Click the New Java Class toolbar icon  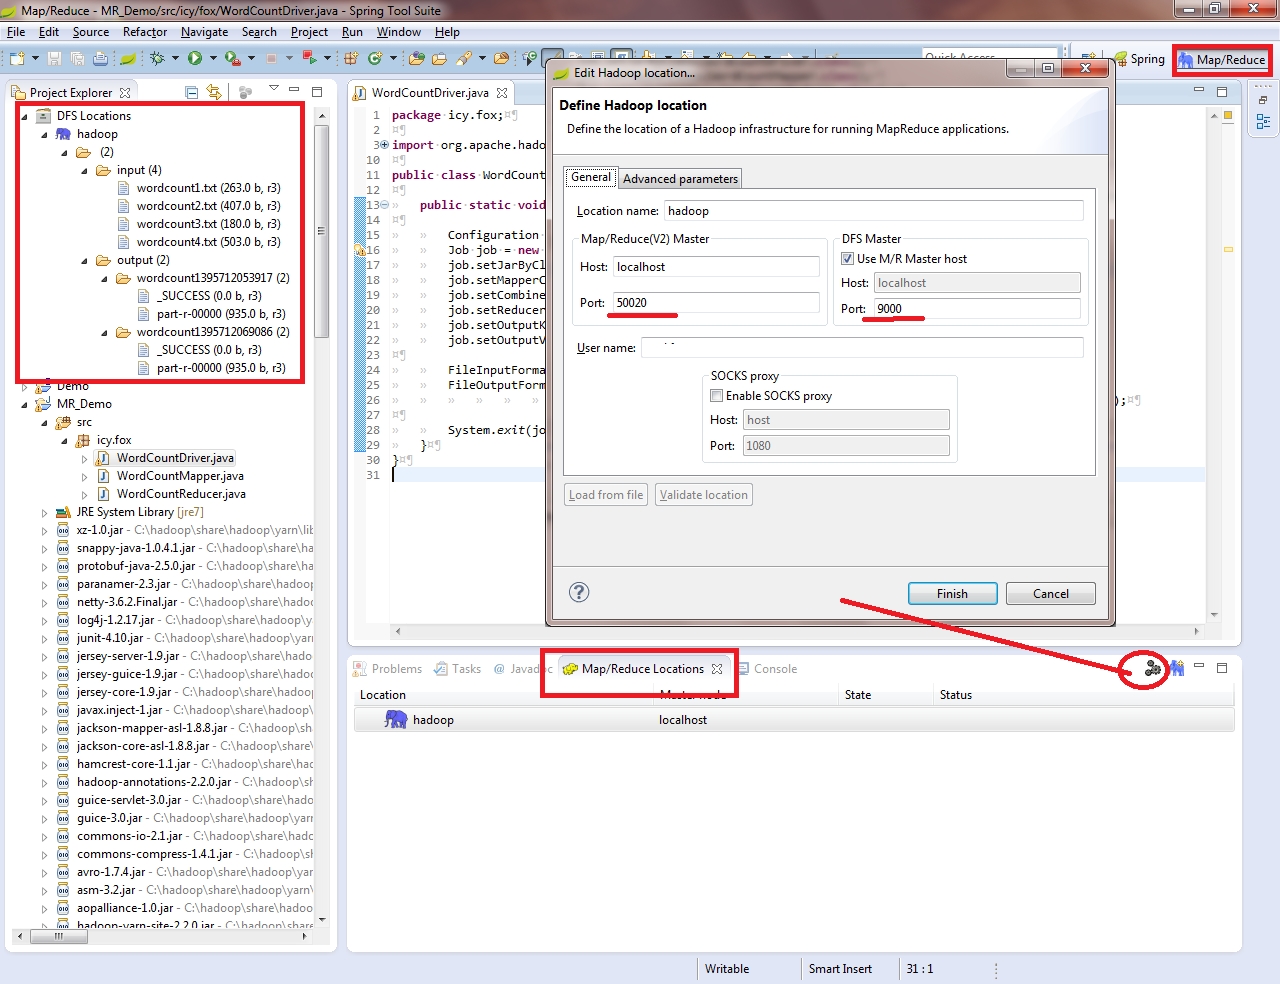(375, 59)
